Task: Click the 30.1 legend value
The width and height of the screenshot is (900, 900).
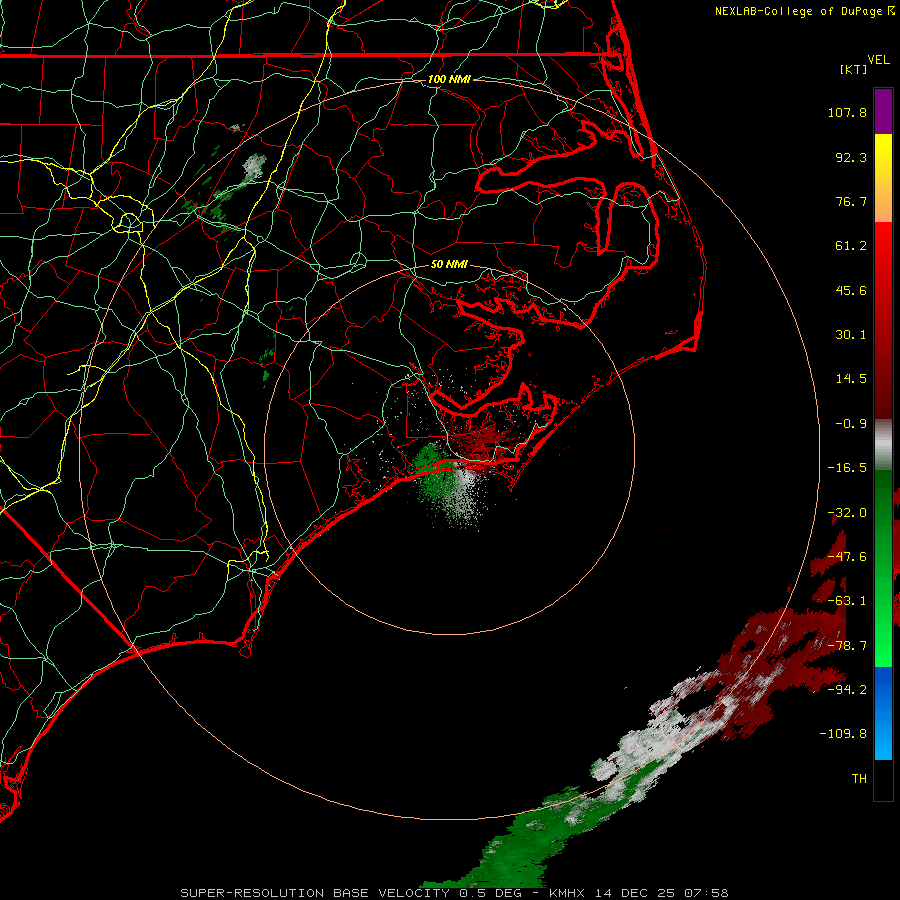Action: pos(851,335)
